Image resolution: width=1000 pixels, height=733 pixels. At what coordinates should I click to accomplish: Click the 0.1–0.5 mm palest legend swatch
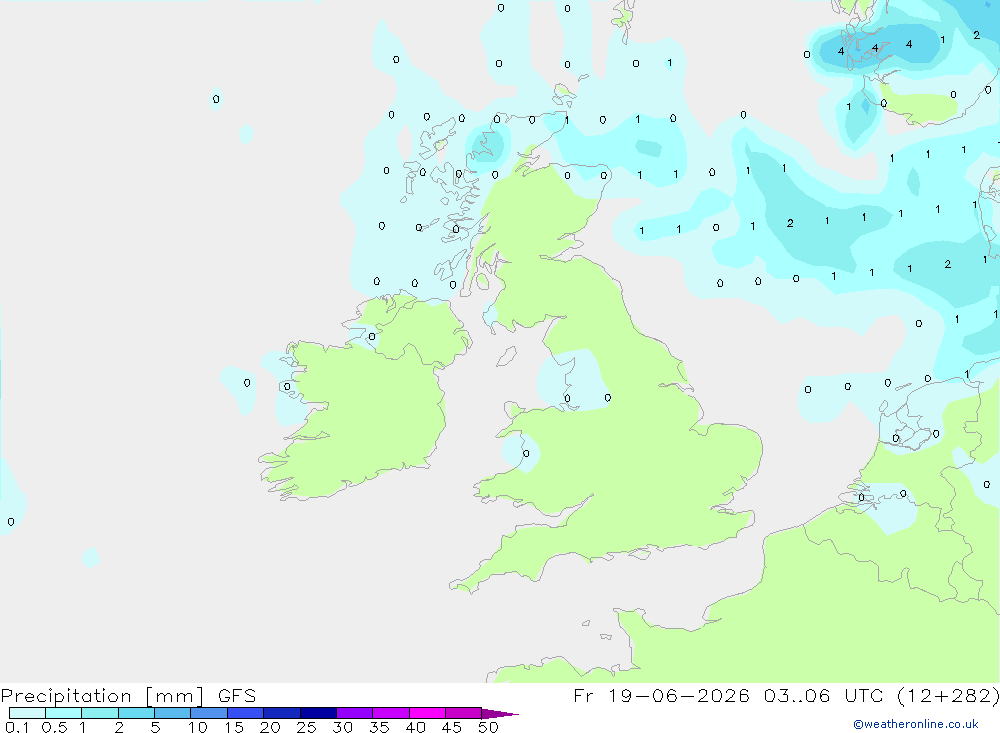pos(27,713)
